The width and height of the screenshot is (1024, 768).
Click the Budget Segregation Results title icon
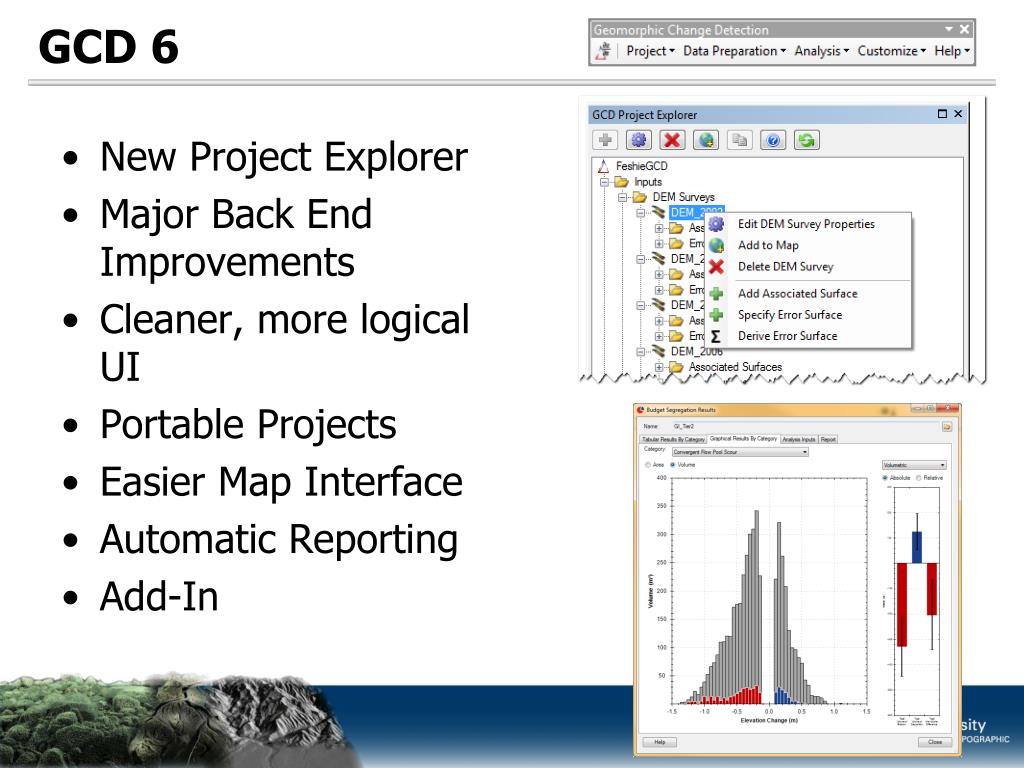coord(641,409)
